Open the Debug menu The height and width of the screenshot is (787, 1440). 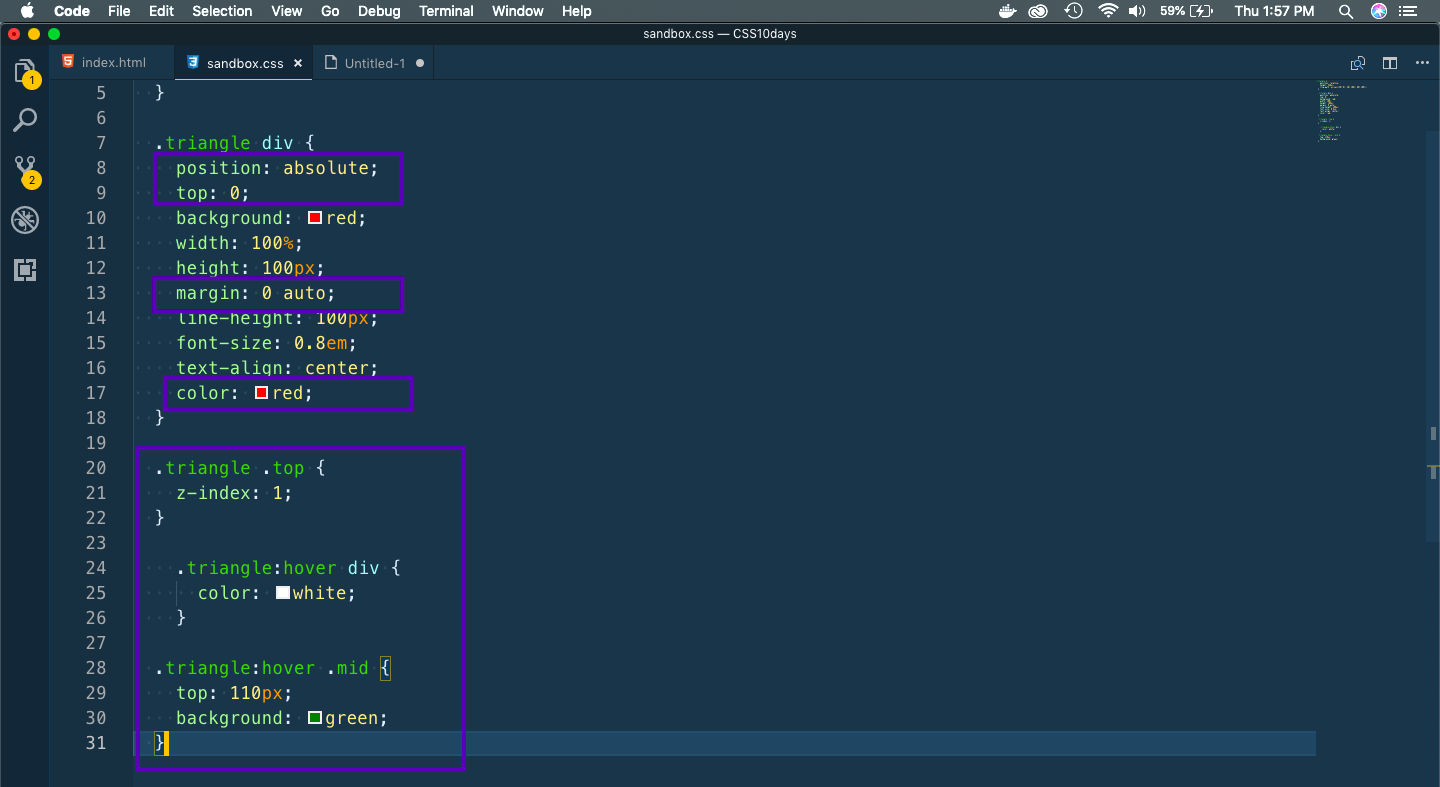point(379,11)
